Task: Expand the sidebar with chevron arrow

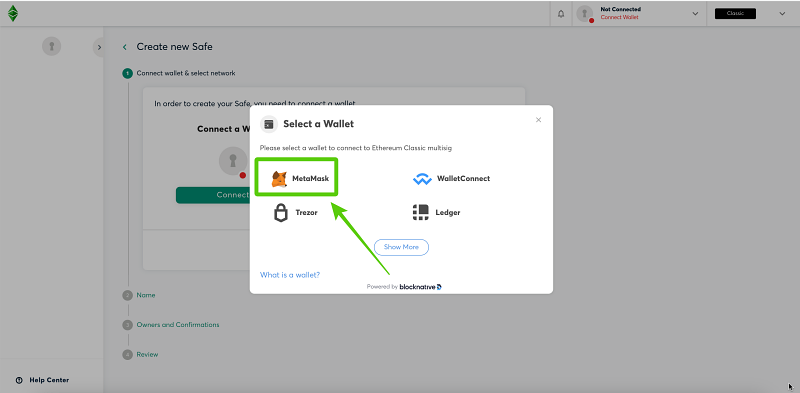Action: [x=99, y=47]
